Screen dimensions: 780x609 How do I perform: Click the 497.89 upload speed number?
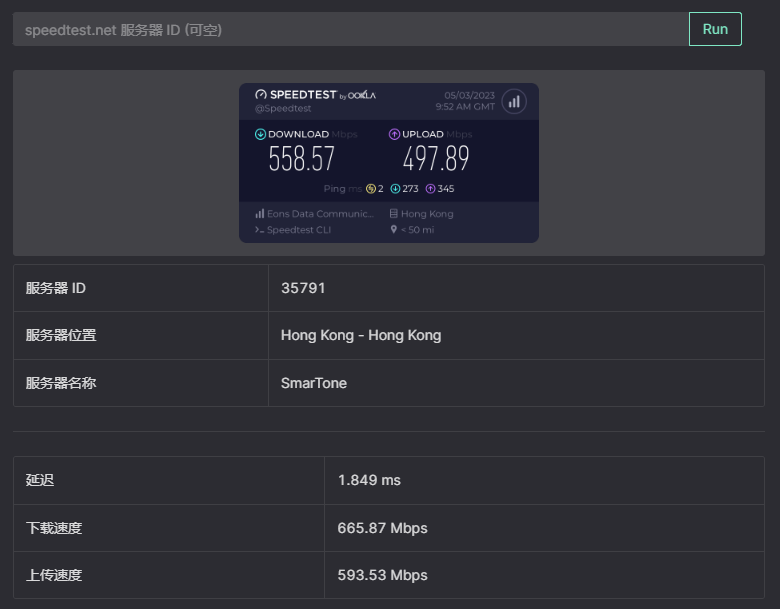tap(436, 159)
